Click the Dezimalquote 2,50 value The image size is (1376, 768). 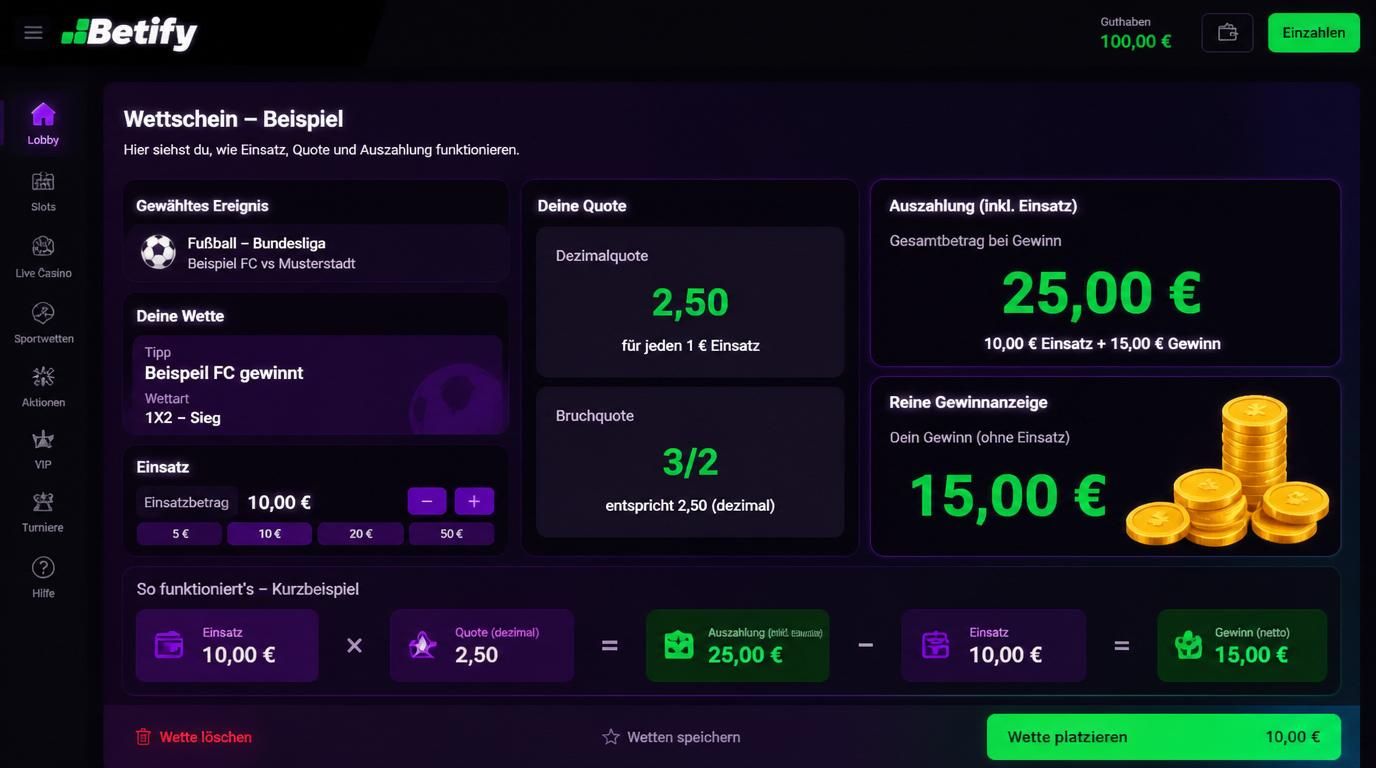(690, 302)
